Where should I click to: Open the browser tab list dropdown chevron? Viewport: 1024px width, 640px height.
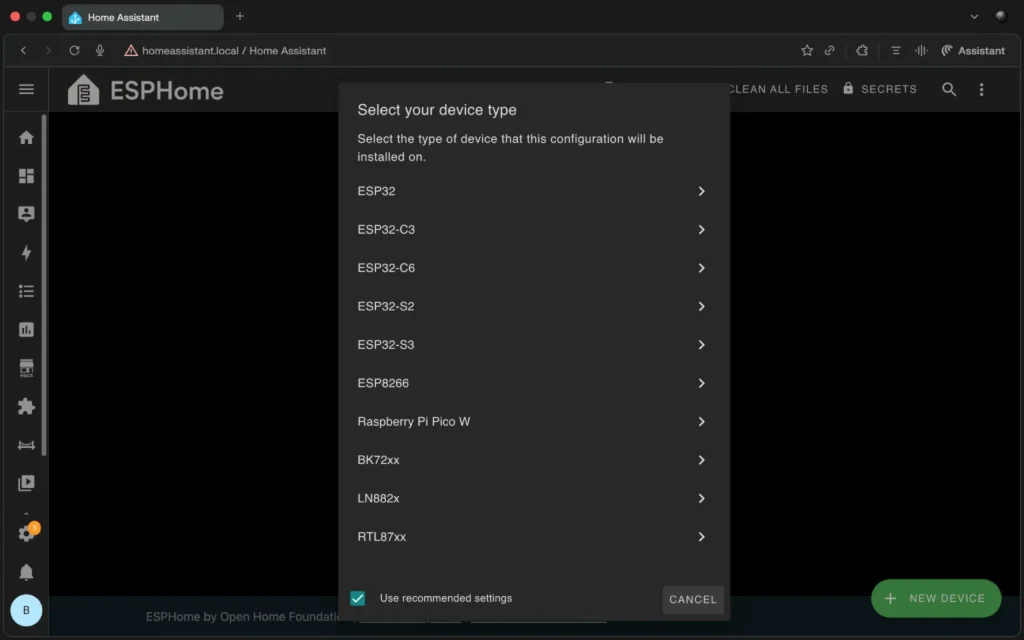[x=974, y=17]
